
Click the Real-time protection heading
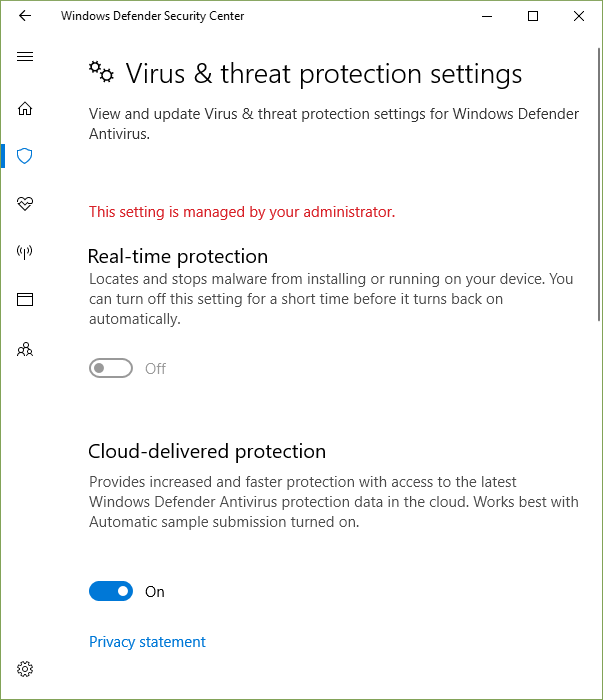click(178, 256)
